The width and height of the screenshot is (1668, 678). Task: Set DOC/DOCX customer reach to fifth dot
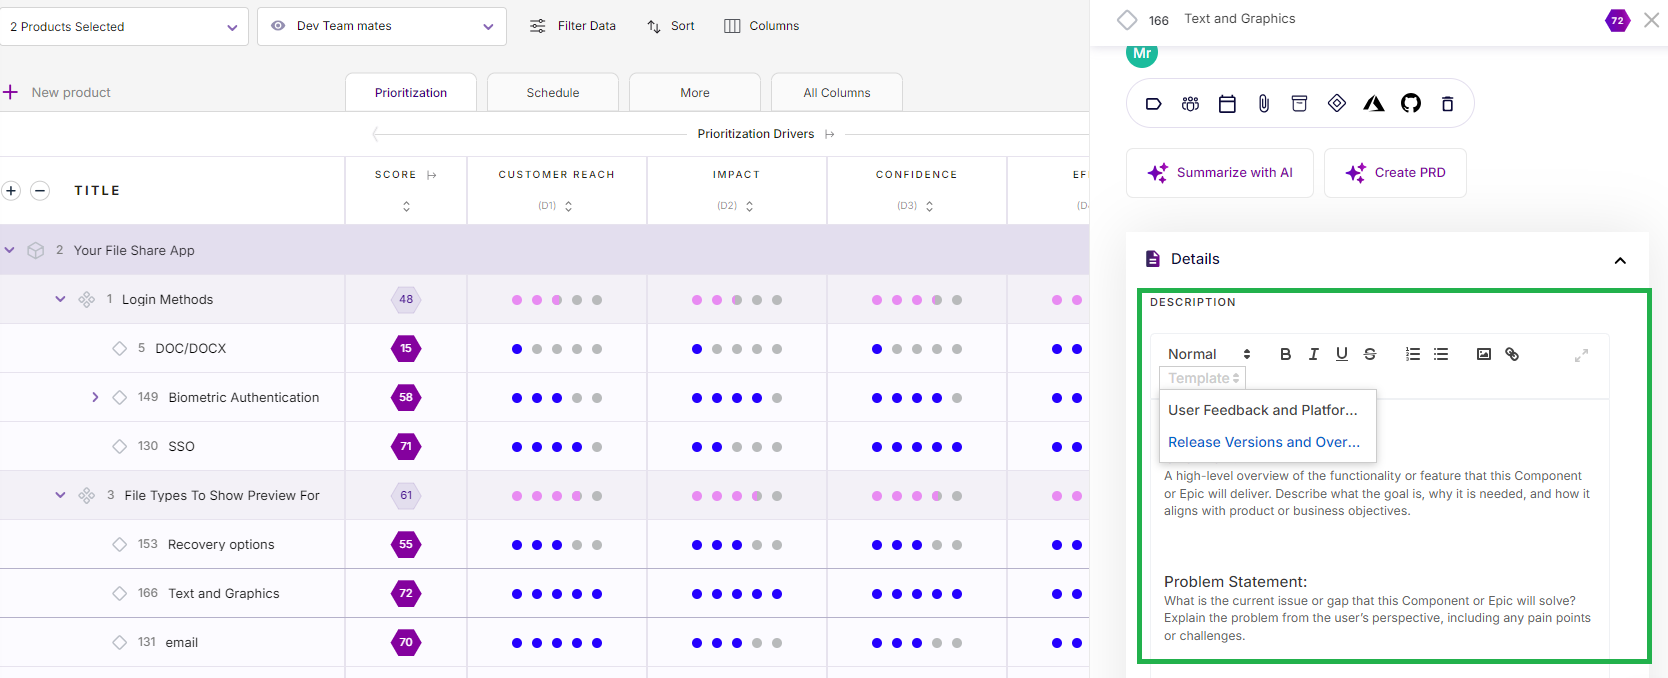click(597, 349)
